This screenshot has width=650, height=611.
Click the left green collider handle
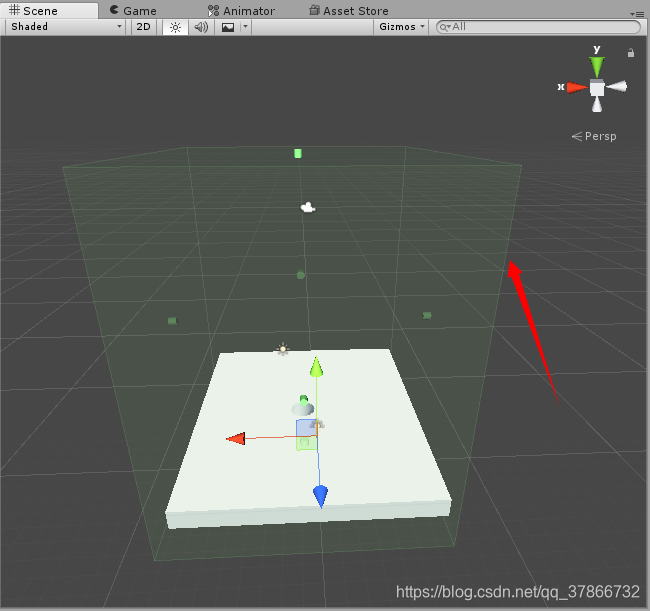pyautogui.click(x=172, y=320)
